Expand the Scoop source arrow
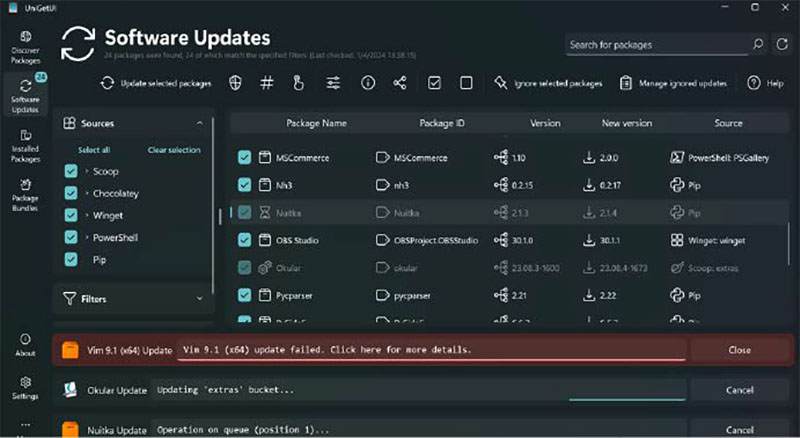This screenshot has width=800, height=438. 87,171
